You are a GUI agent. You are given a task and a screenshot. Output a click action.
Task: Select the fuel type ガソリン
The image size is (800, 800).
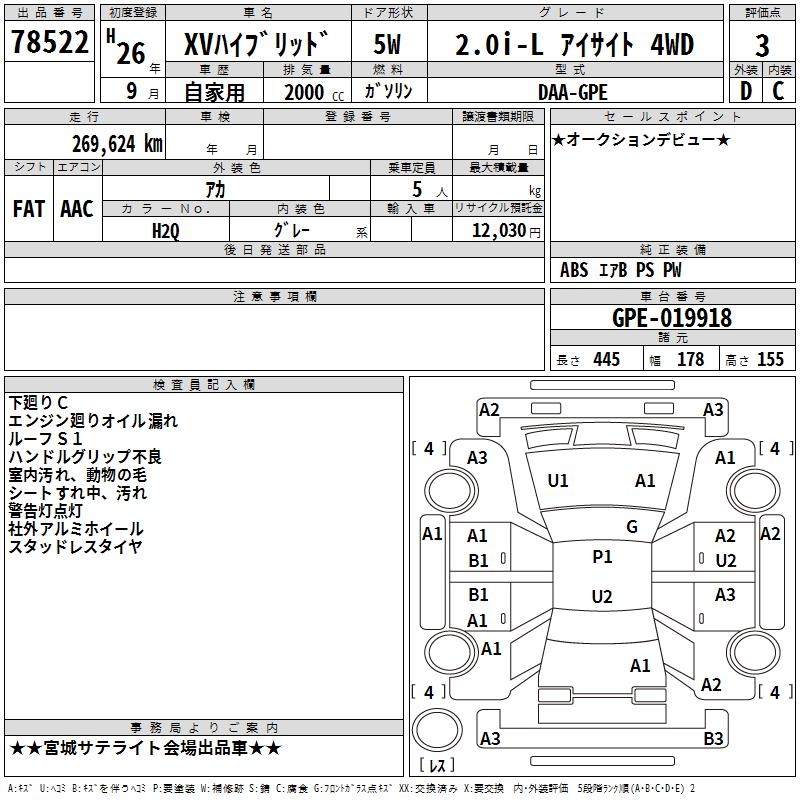coord(388,91)
